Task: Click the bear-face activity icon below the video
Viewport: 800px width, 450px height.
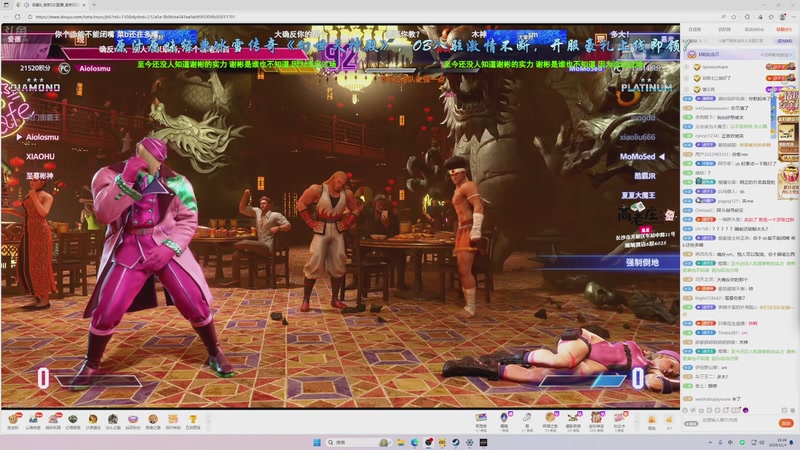Action: [13, 420]
